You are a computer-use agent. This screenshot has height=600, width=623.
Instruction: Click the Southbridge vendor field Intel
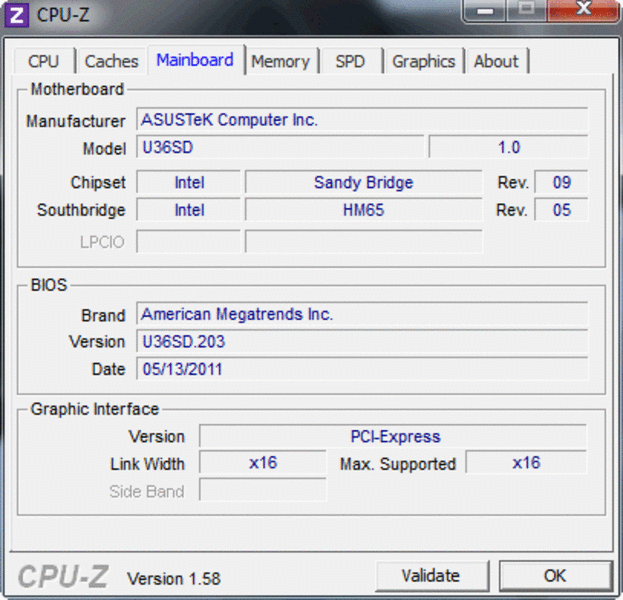(x=189, y=210)
